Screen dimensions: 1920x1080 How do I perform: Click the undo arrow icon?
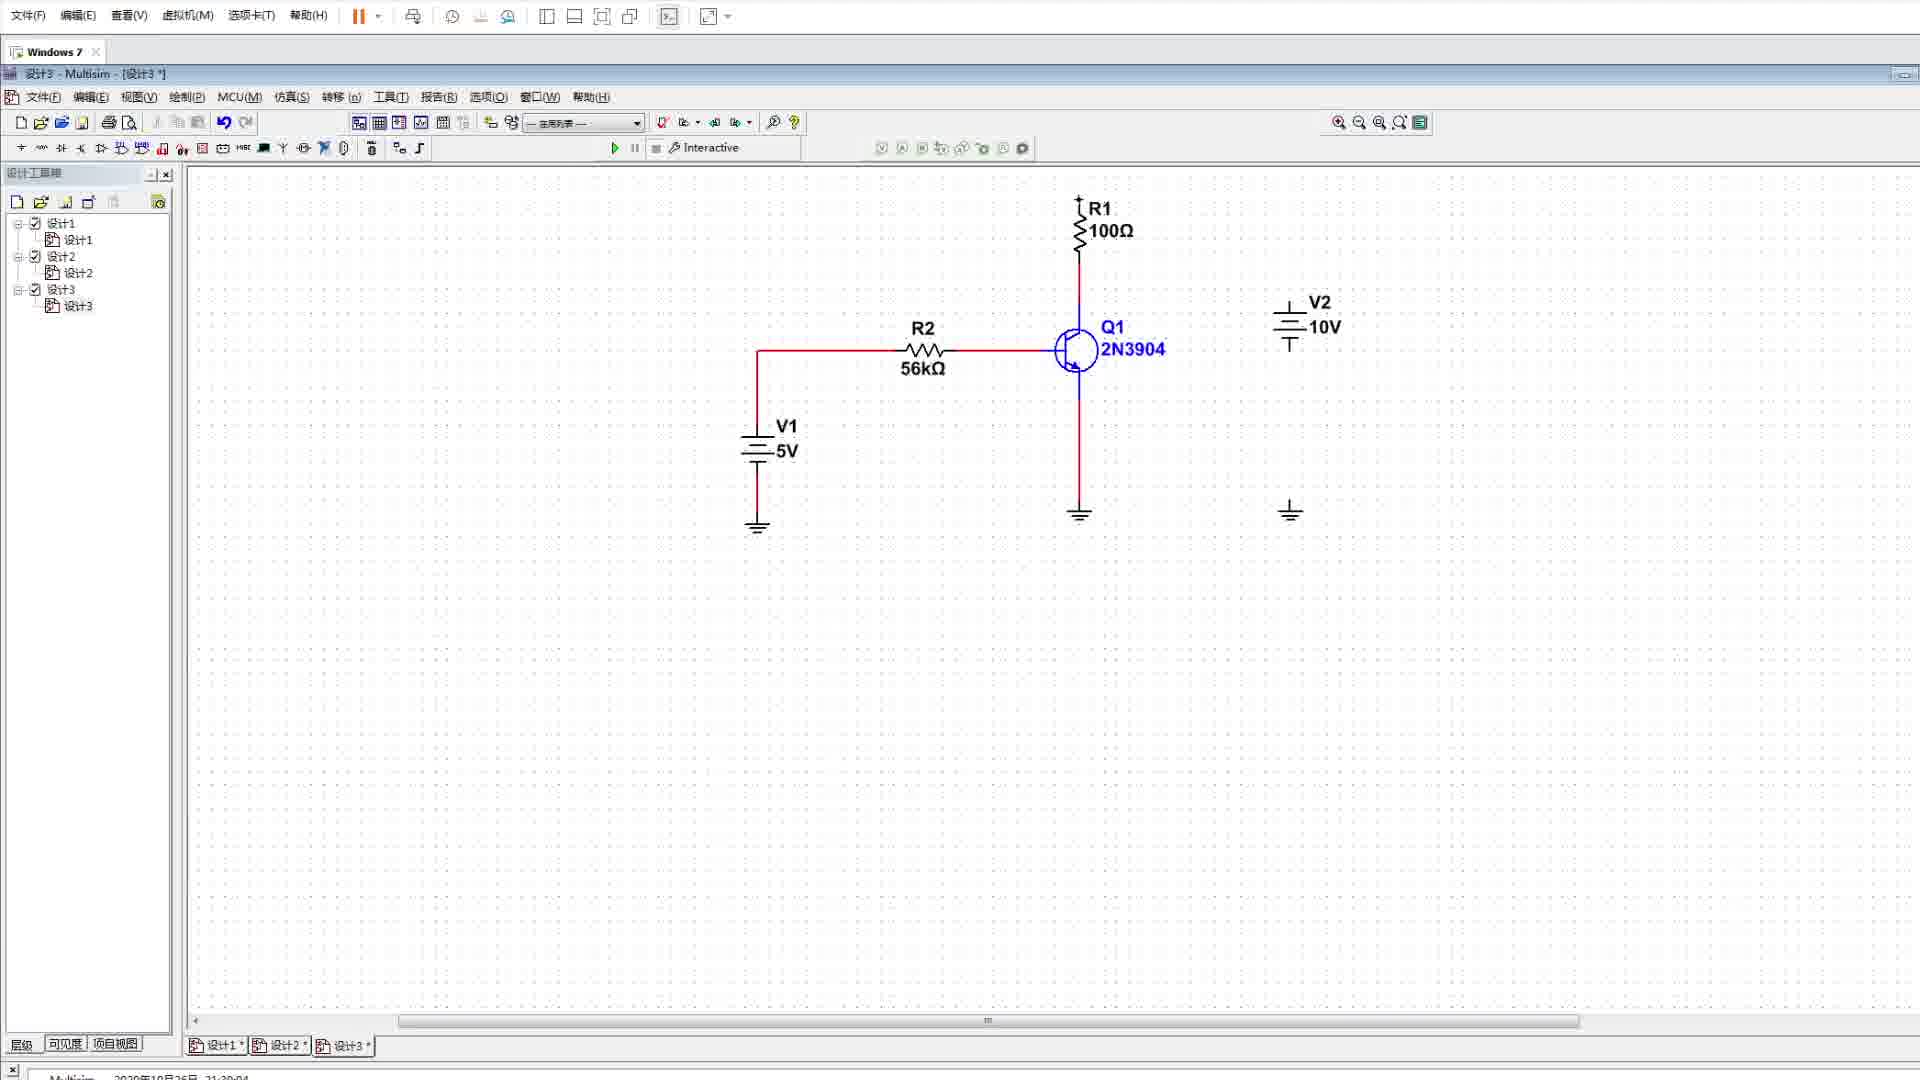pyautogui.click(x=224, y=122)
